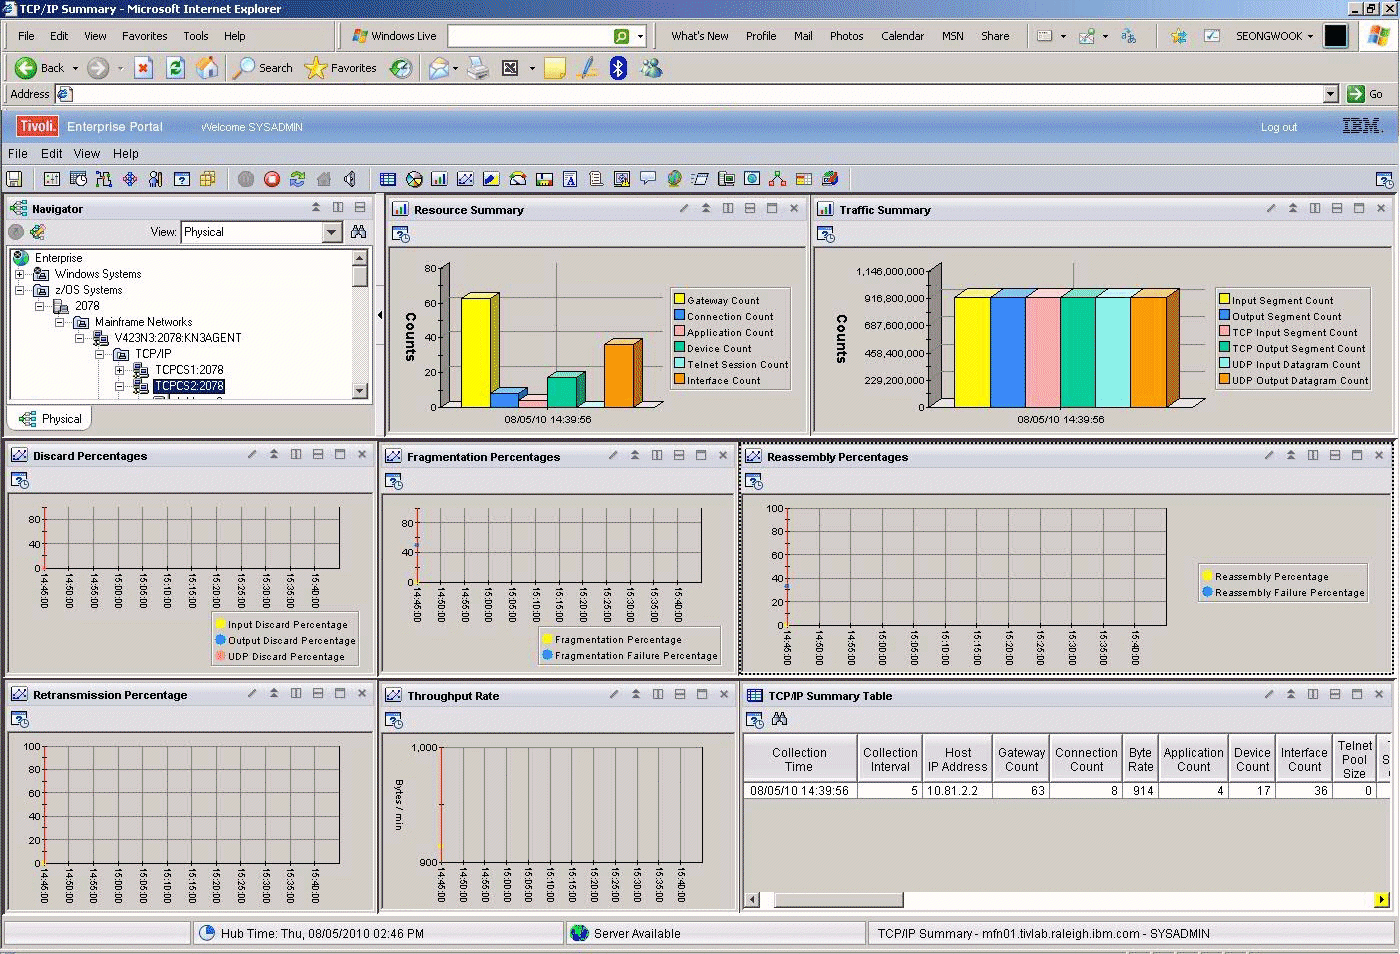Click the Collection Time cell 08/05/10 14:39:56
Image resolution: width=1400 pixels, height=954 pixels.
coord(800,791)
